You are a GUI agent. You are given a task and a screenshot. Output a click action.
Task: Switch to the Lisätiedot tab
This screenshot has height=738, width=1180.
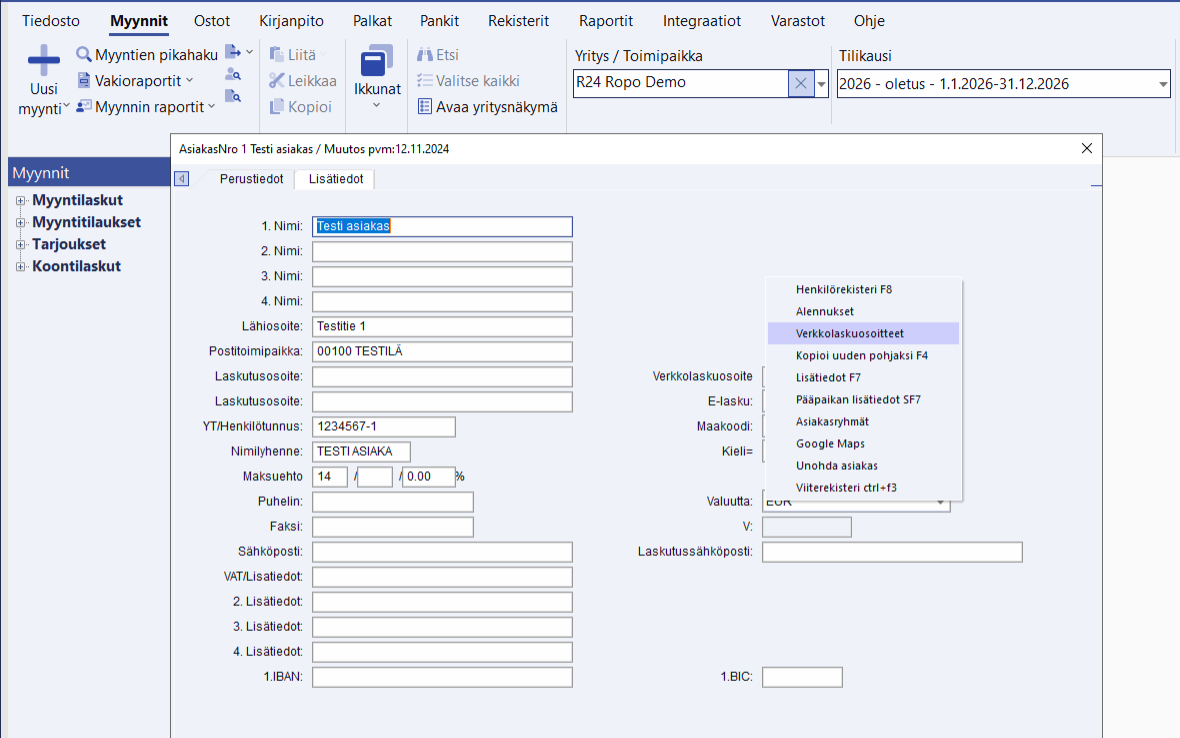point(336,179)
